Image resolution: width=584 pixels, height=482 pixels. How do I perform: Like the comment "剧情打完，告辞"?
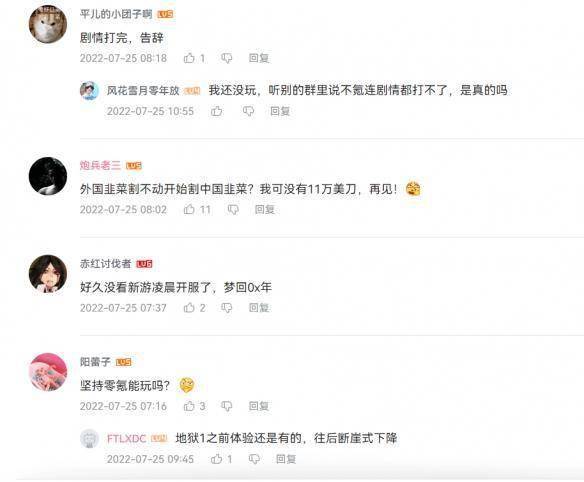(189, 58)
